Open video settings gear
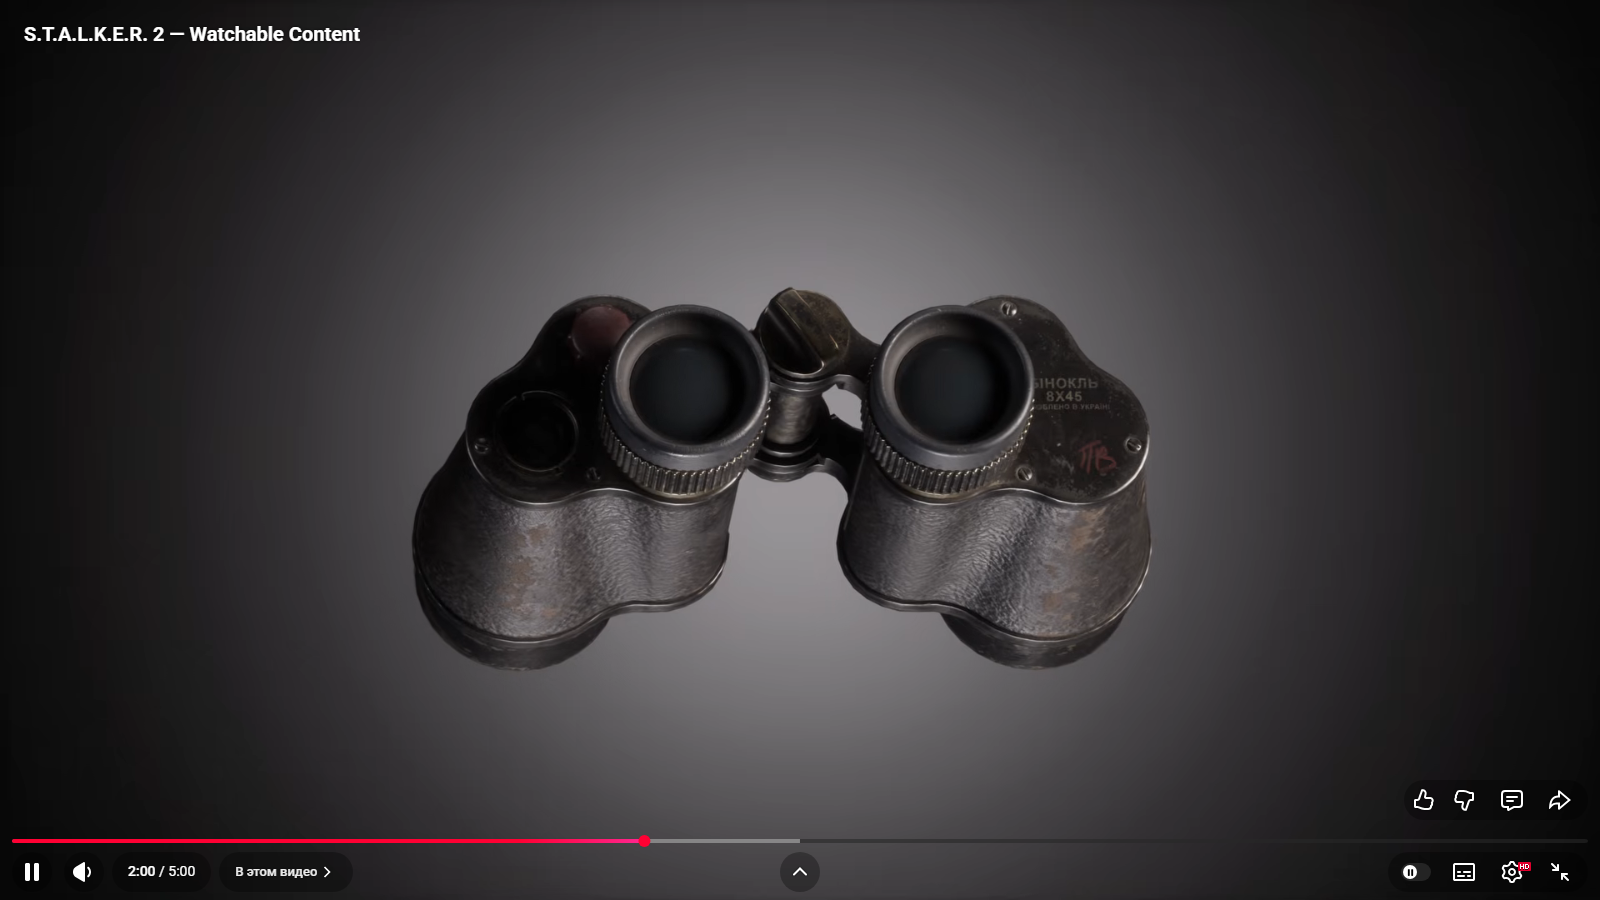This screenshot has height=900, width=1600. click(x=1512, y=872)
